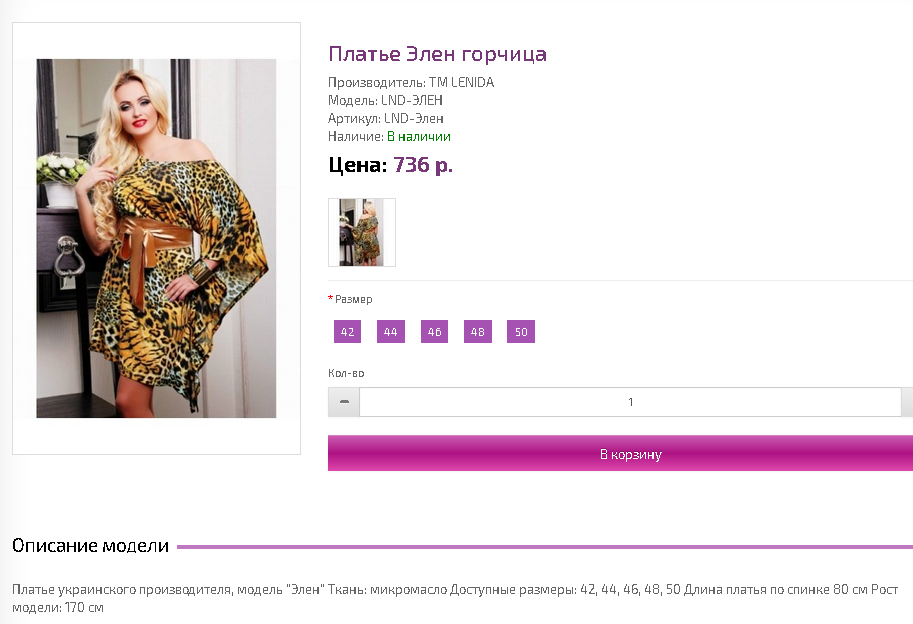The height and width of the screenshot is (624, 913).
Task: Choose size 50
Action: coord(521,332)
